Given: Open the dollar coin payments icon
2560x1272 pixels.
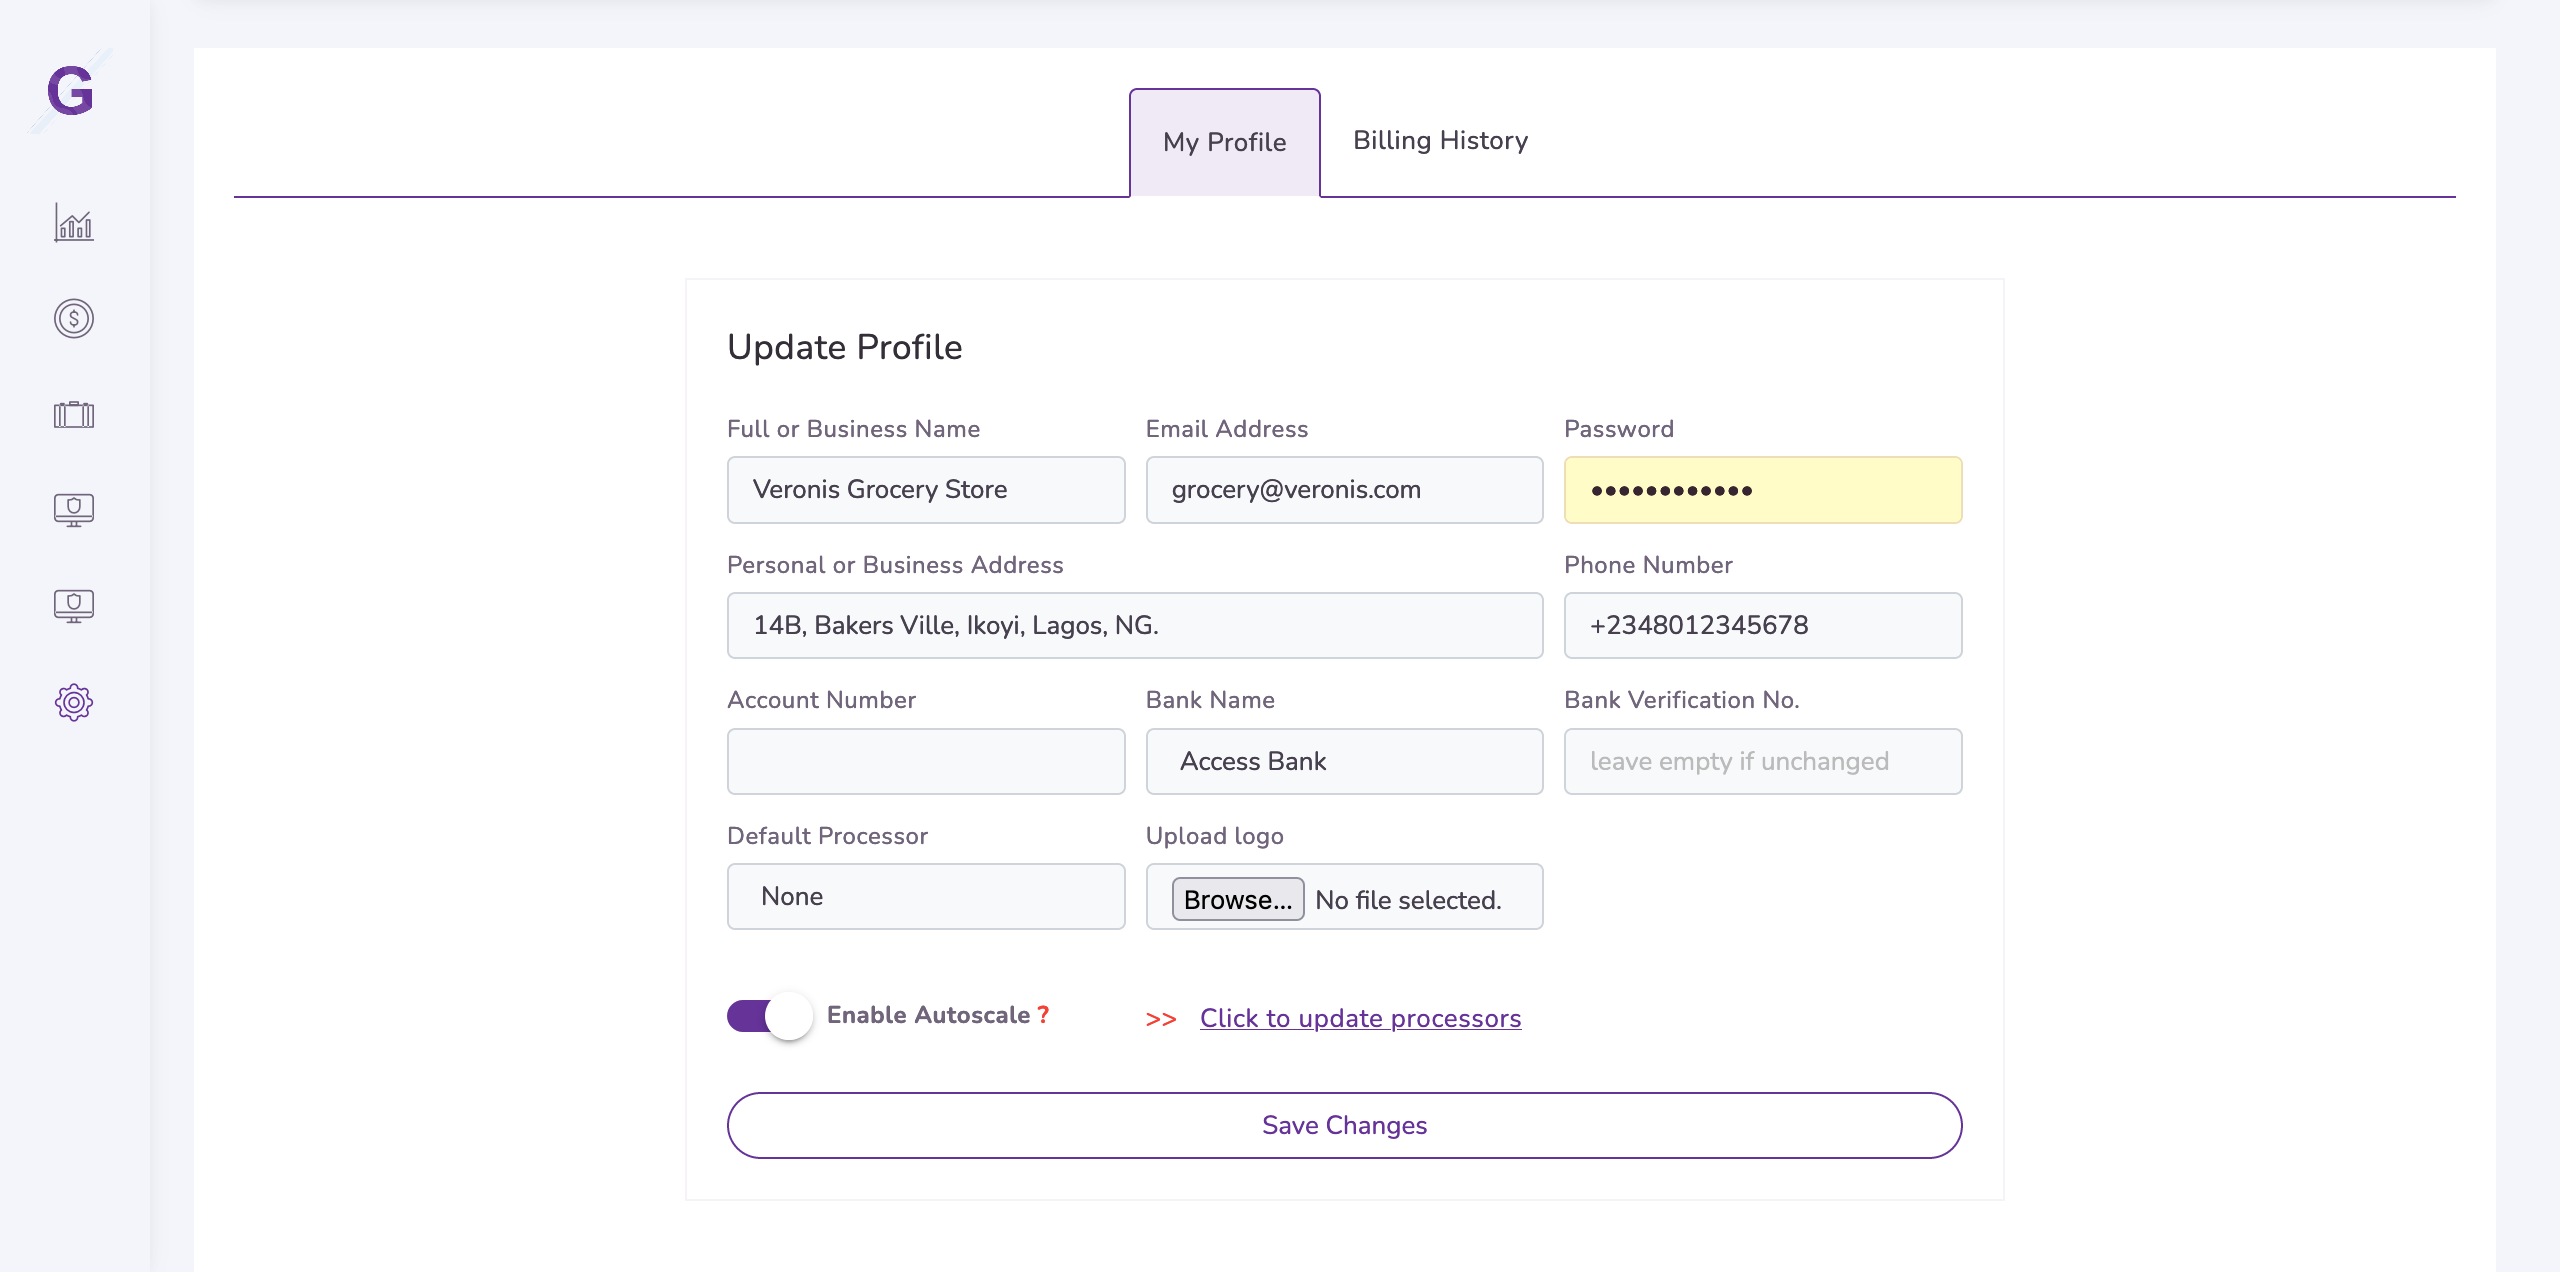Looking at the screenshot, I should pyautogui.click(x=74, y=319).
